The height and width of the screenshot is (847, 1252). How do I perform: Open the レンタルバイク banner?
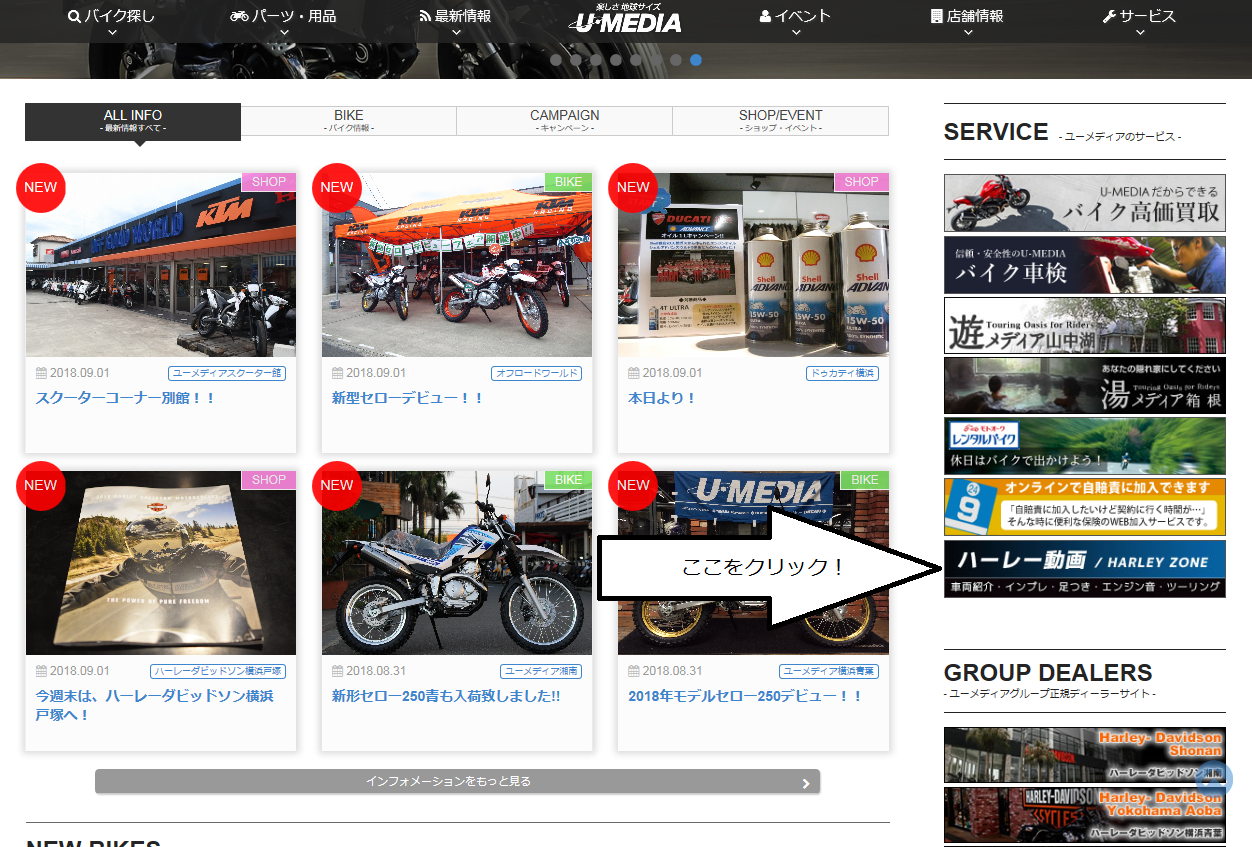[x=1084, y=446]
